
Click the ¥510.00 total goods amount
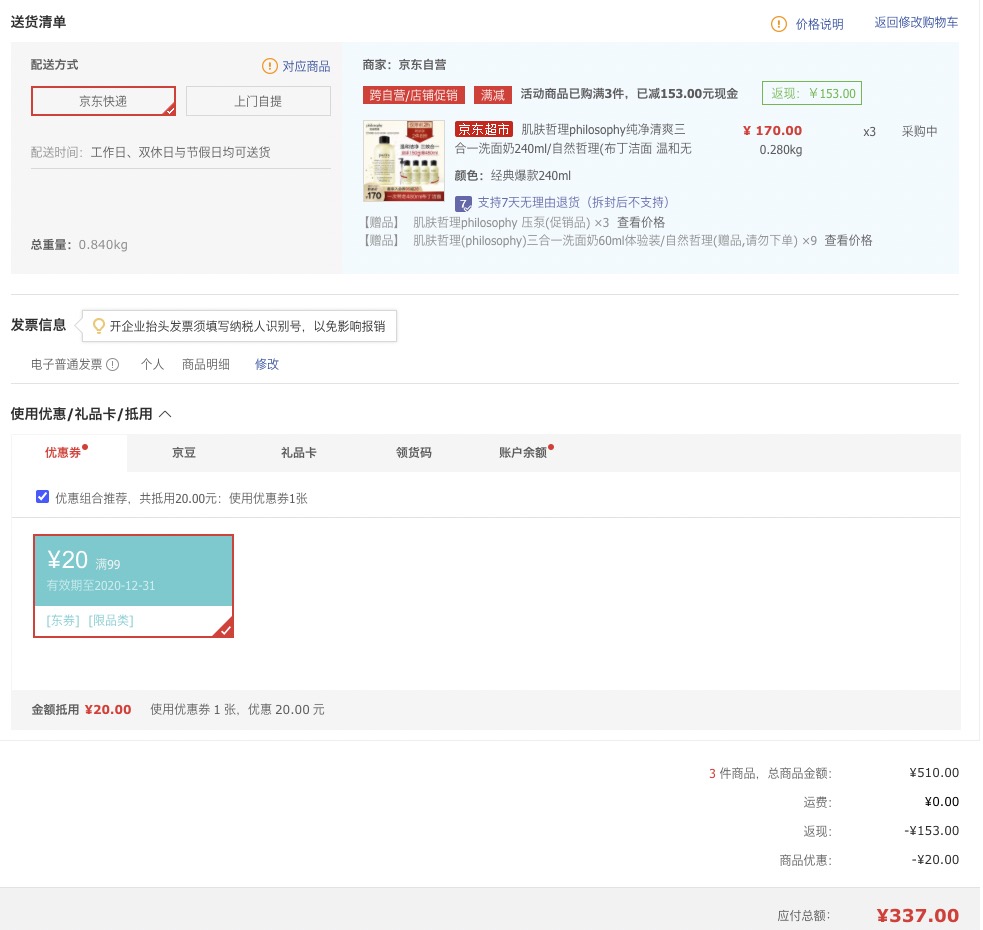(934, 773)
